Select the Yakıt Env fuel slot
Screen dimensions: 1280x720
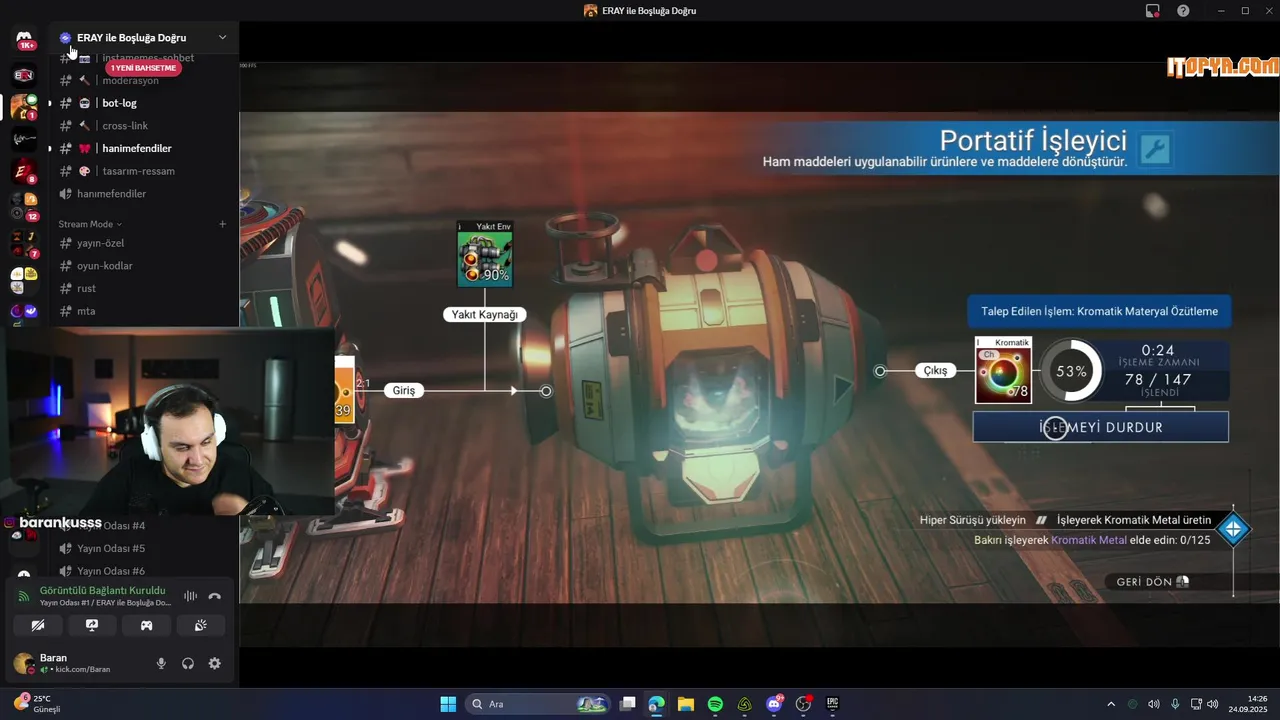[x=485, y=254]
